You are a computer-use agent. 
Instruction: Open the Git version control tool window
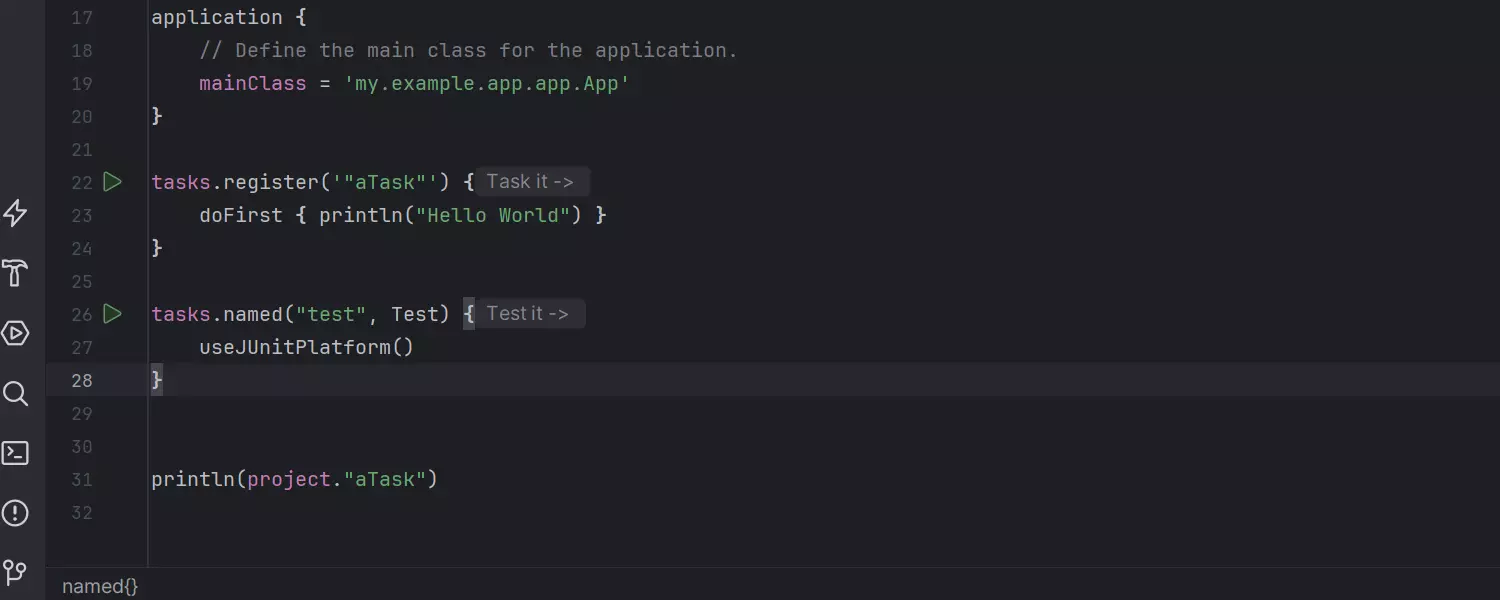point(16,573)
